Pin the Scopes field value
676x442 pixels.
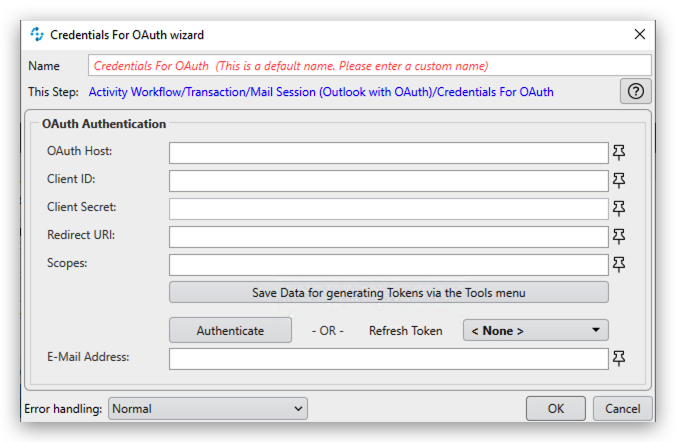coord(619,264)
